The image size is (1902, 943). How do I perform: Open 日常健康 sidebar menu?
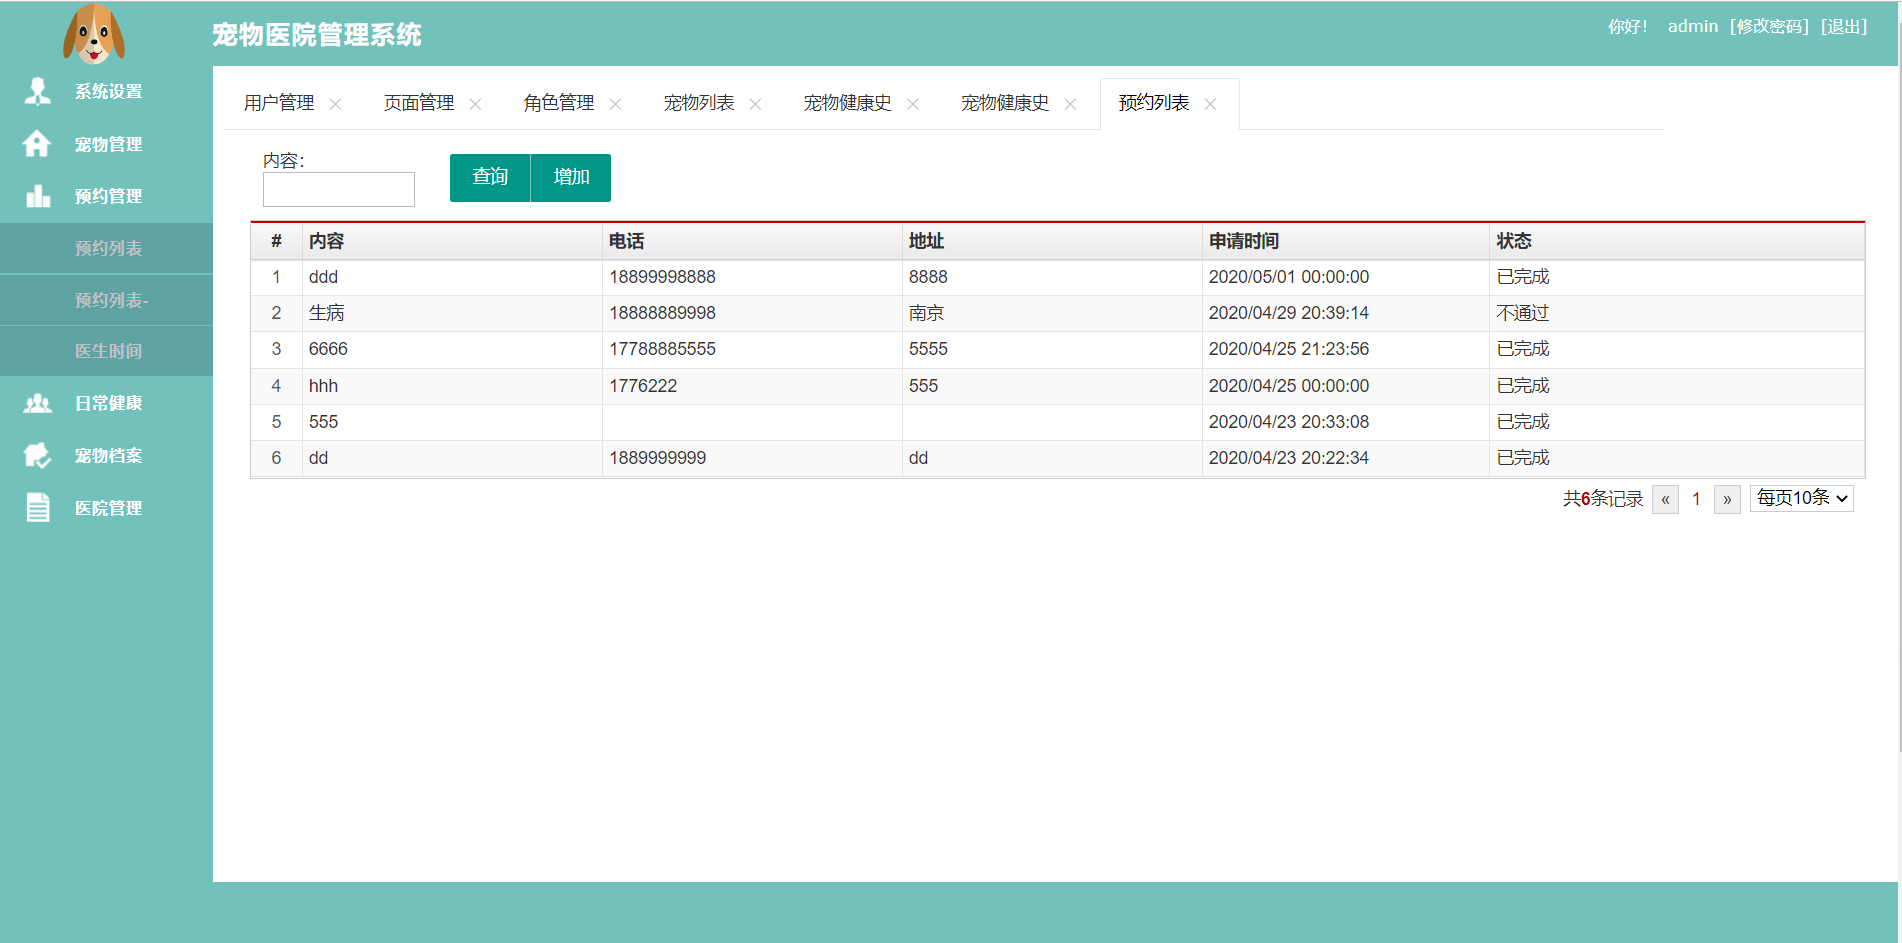coord(106,403)
